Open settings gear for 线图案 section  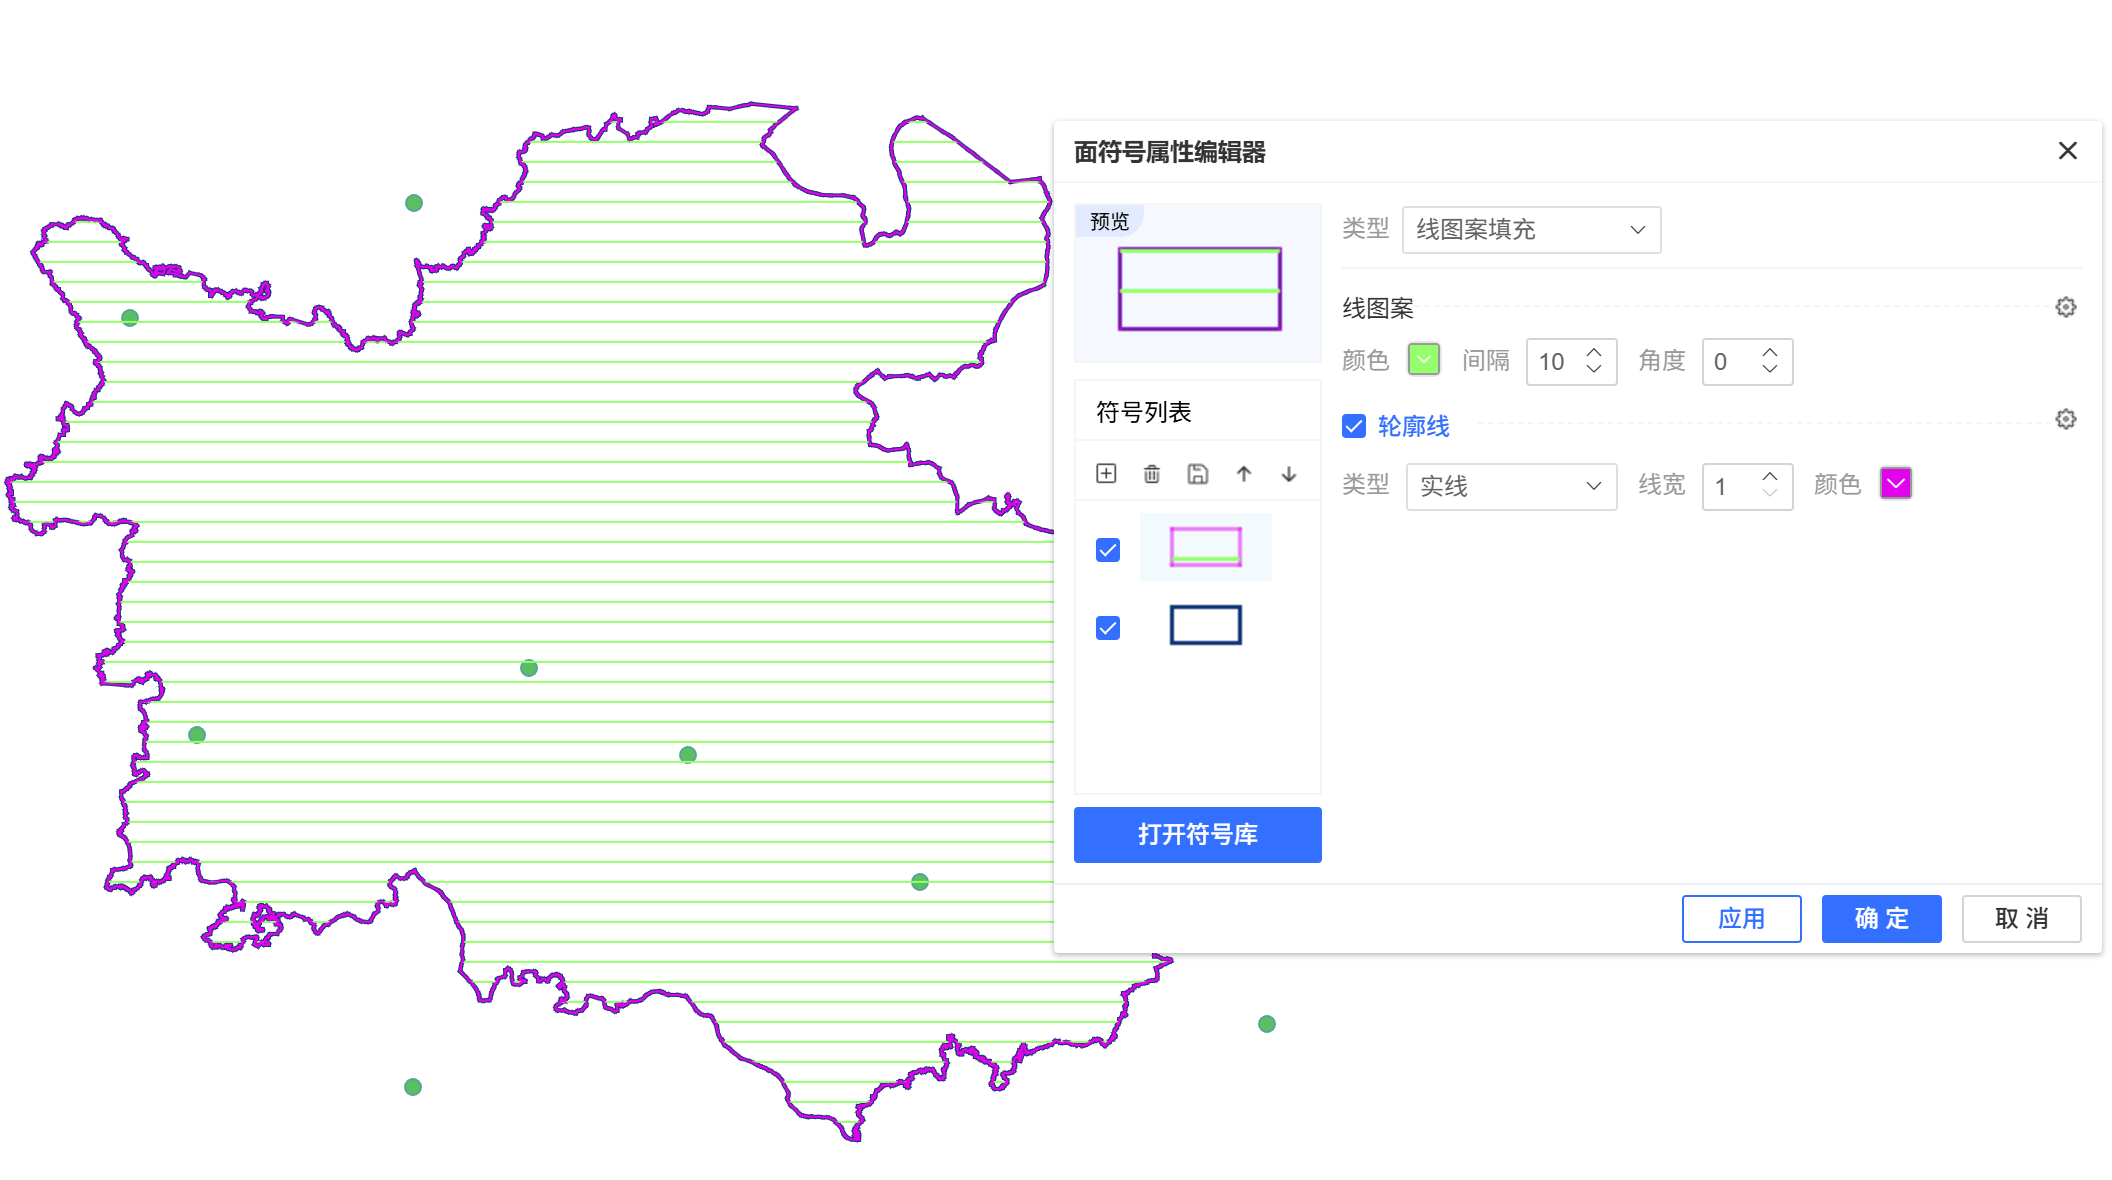pyautogui.click(x=2066, y=307)
